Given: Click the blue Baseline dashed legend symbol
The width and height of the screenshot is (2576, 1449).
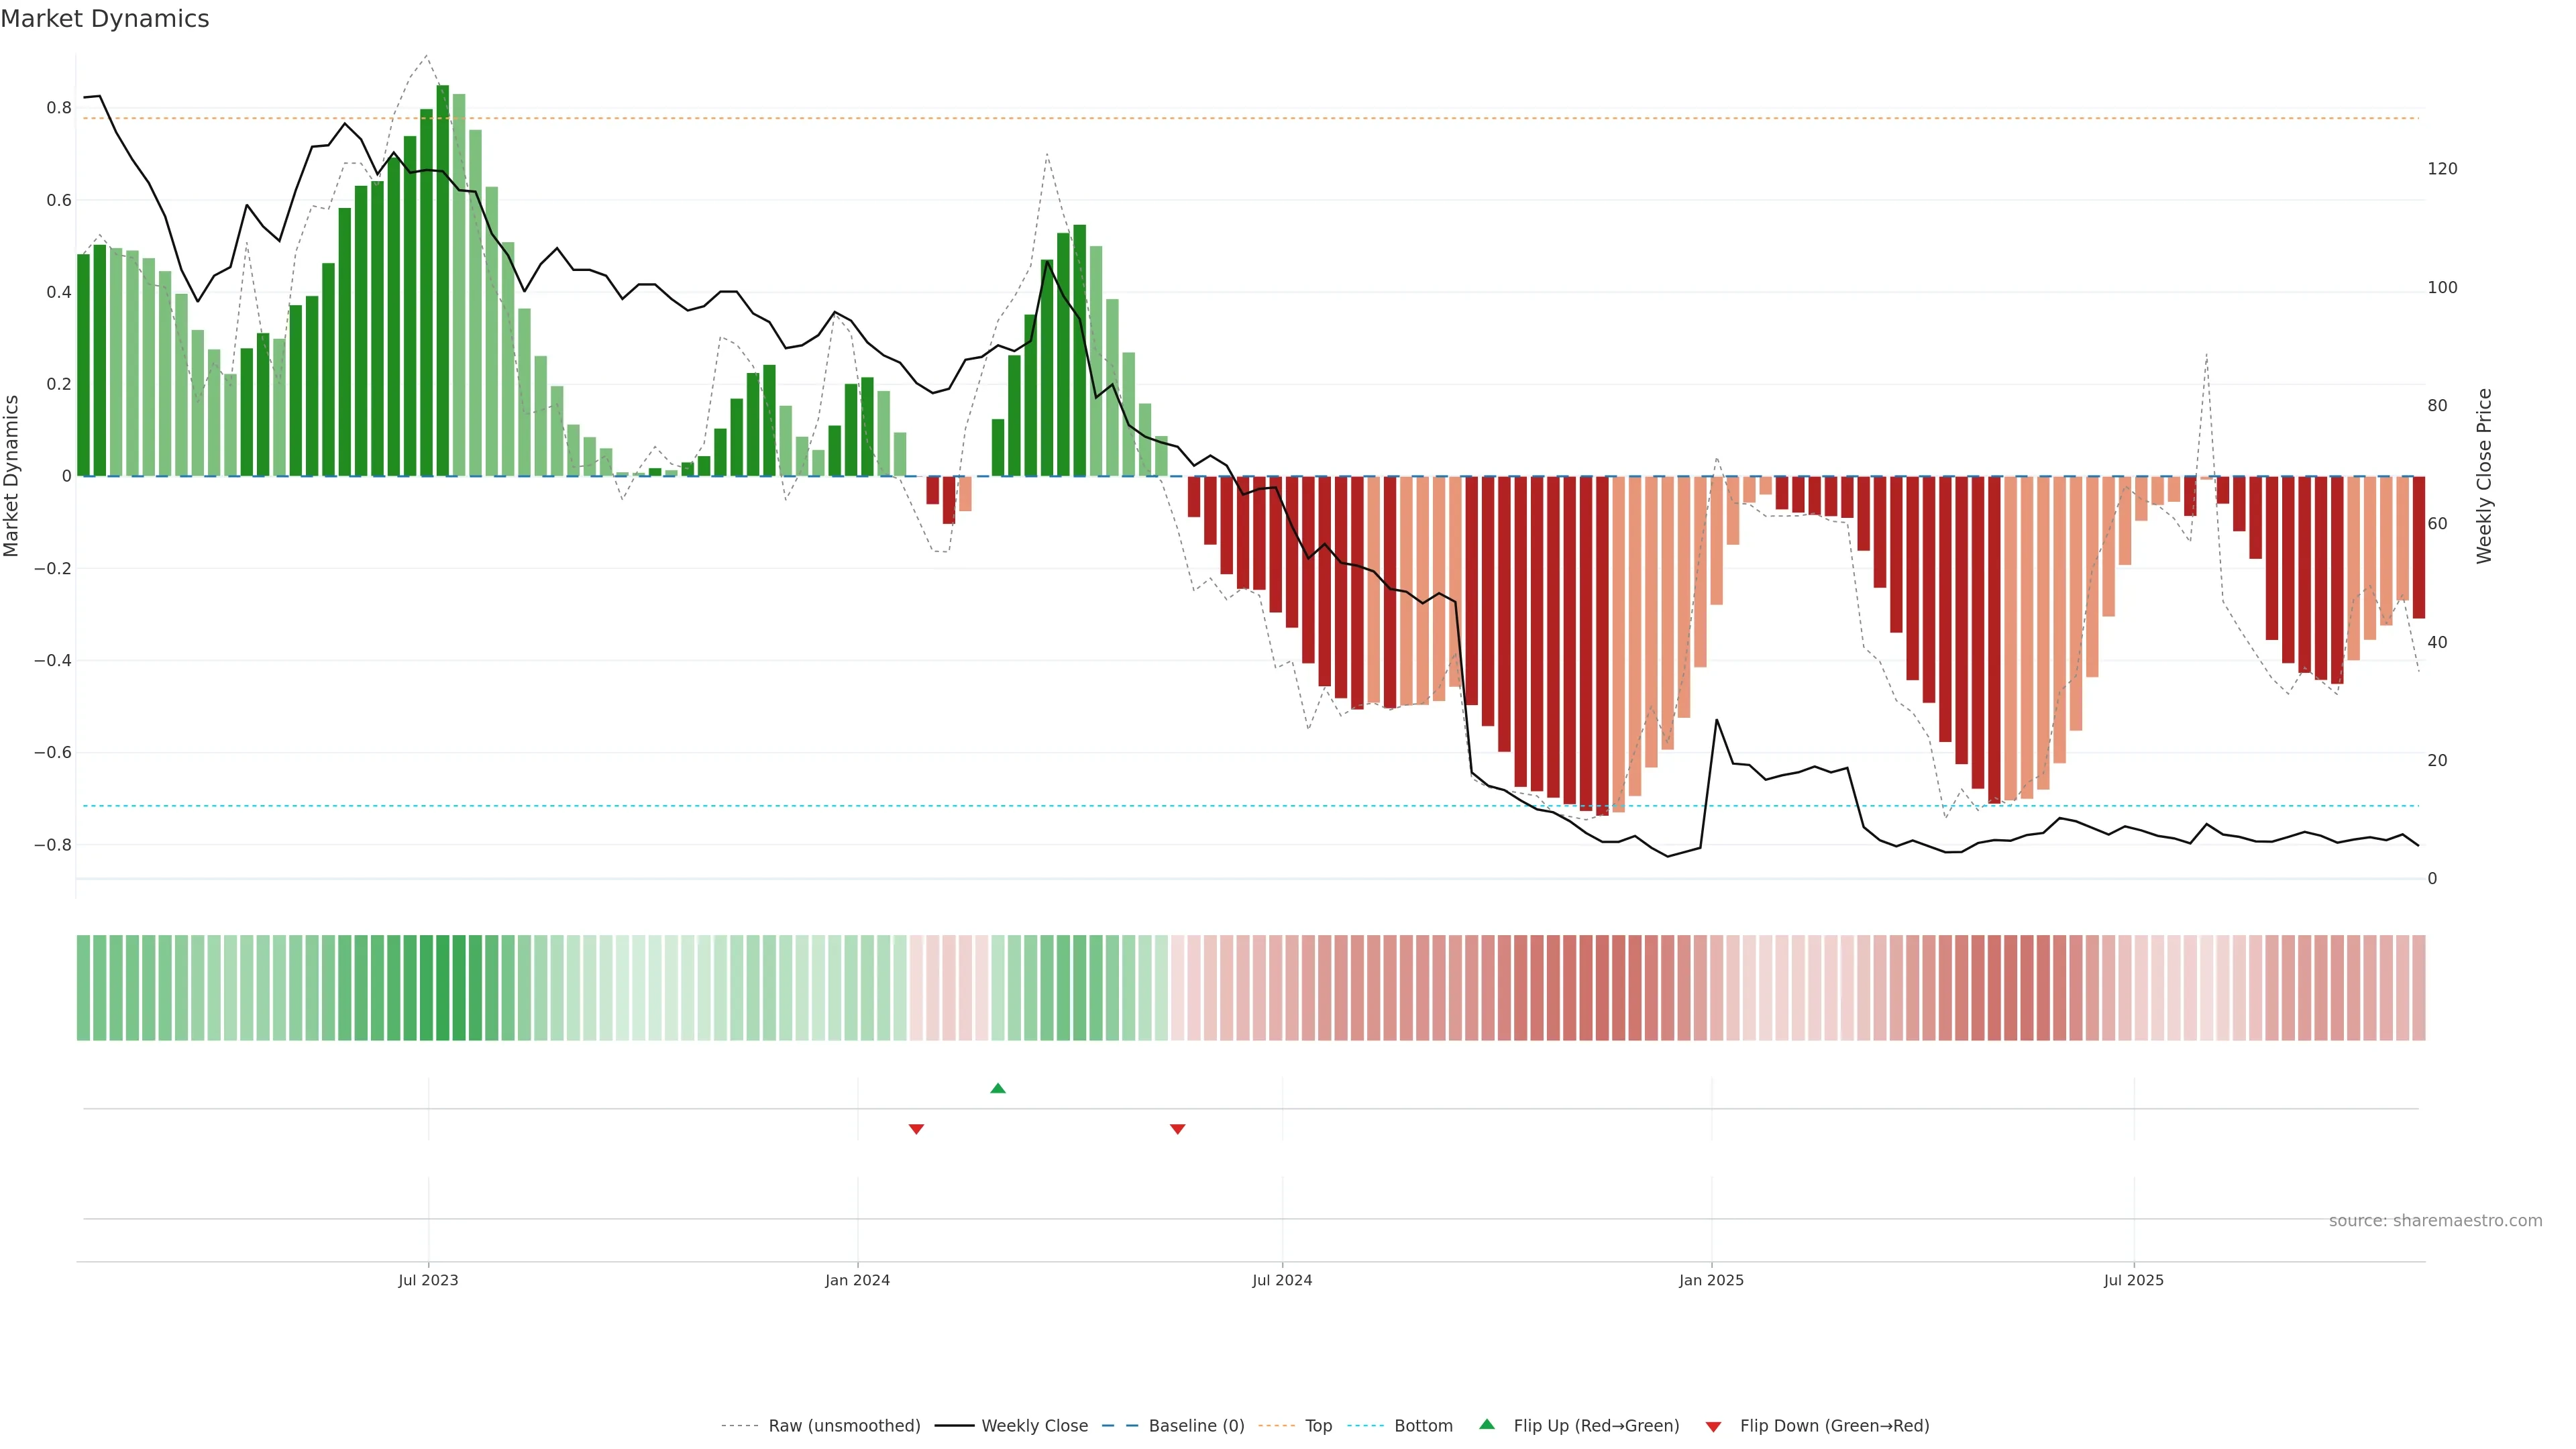Looking at the screenshot, I should (1120, 1426).
